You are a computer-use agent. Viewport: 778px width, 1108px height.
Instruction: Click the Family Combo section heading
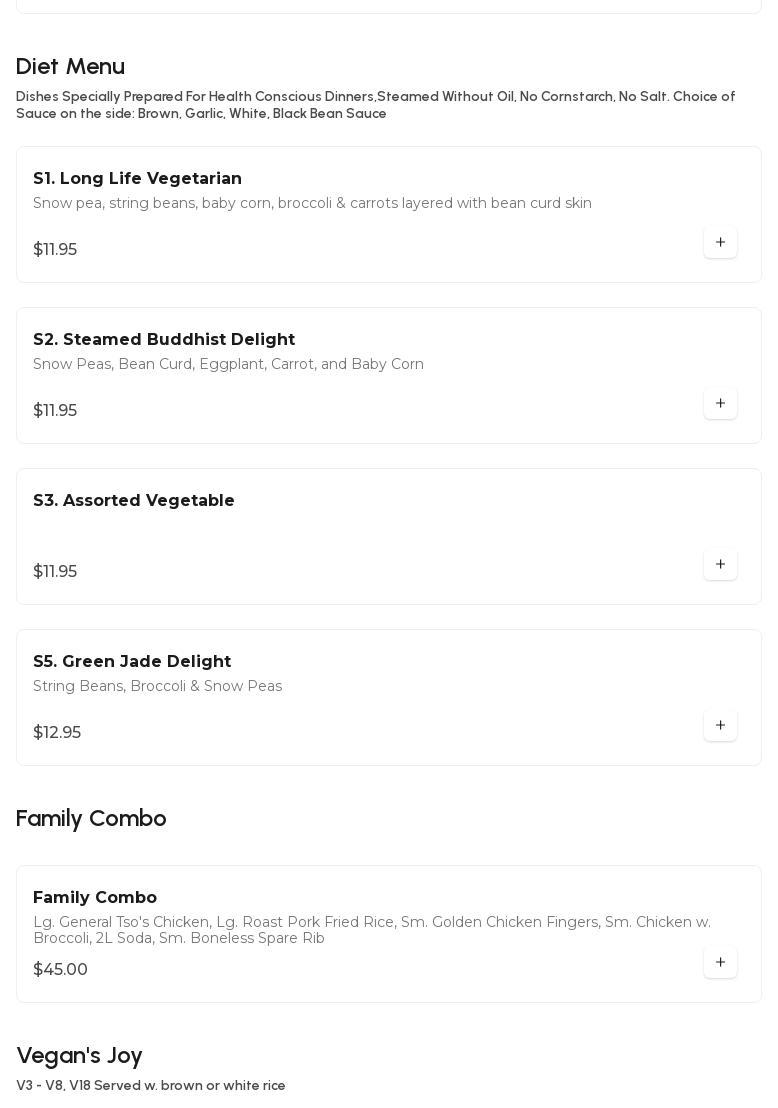click(91, 818)
